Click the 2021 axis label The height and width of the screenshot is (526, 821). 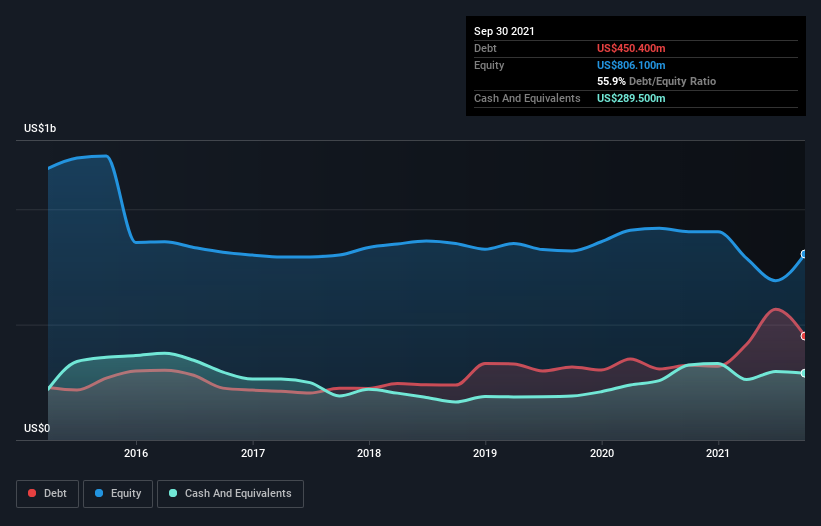click(x=718, y=453)
